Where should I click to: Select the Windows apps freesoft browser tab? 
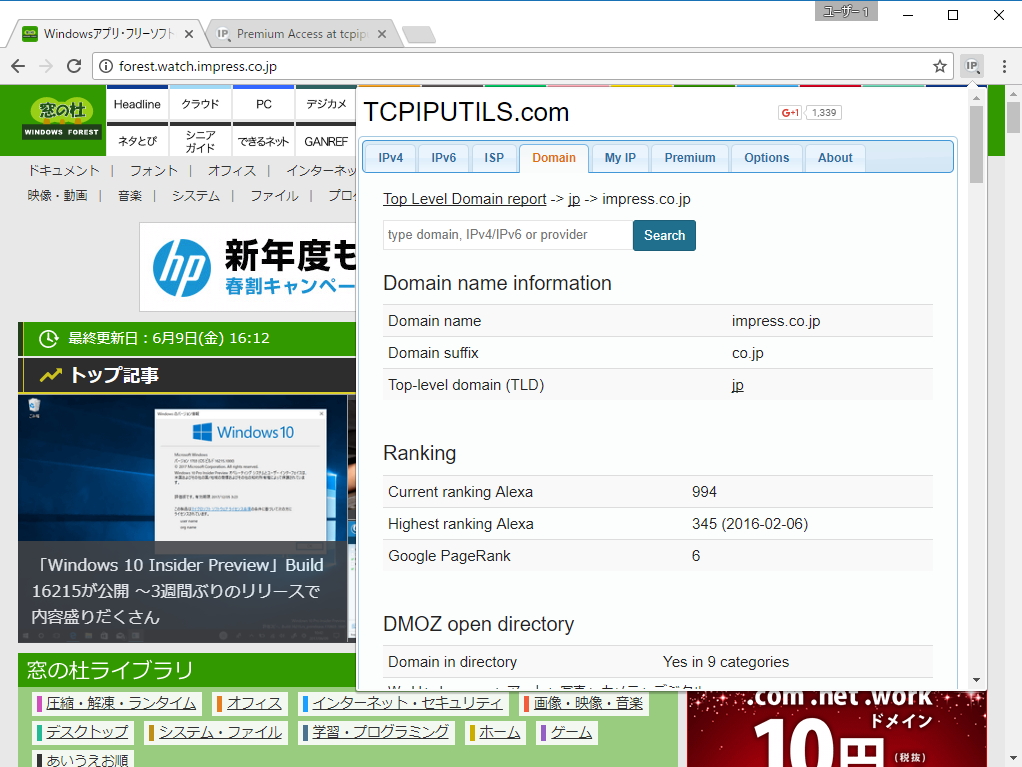(108, 34)
